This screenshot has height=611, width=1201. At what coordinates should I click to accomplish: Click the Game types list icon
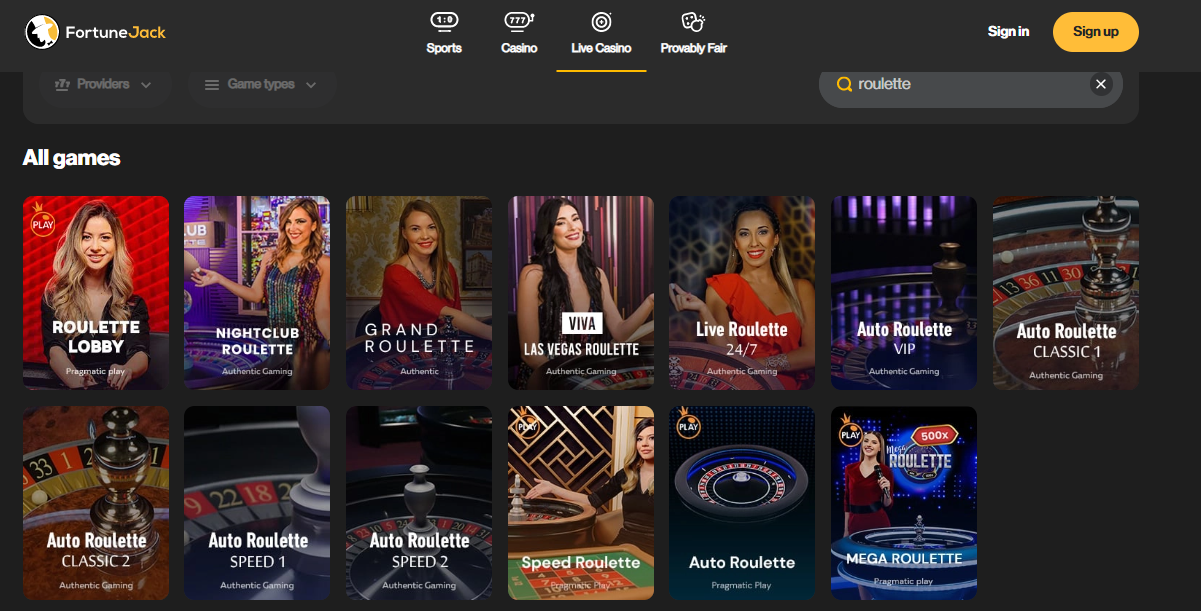212,85
